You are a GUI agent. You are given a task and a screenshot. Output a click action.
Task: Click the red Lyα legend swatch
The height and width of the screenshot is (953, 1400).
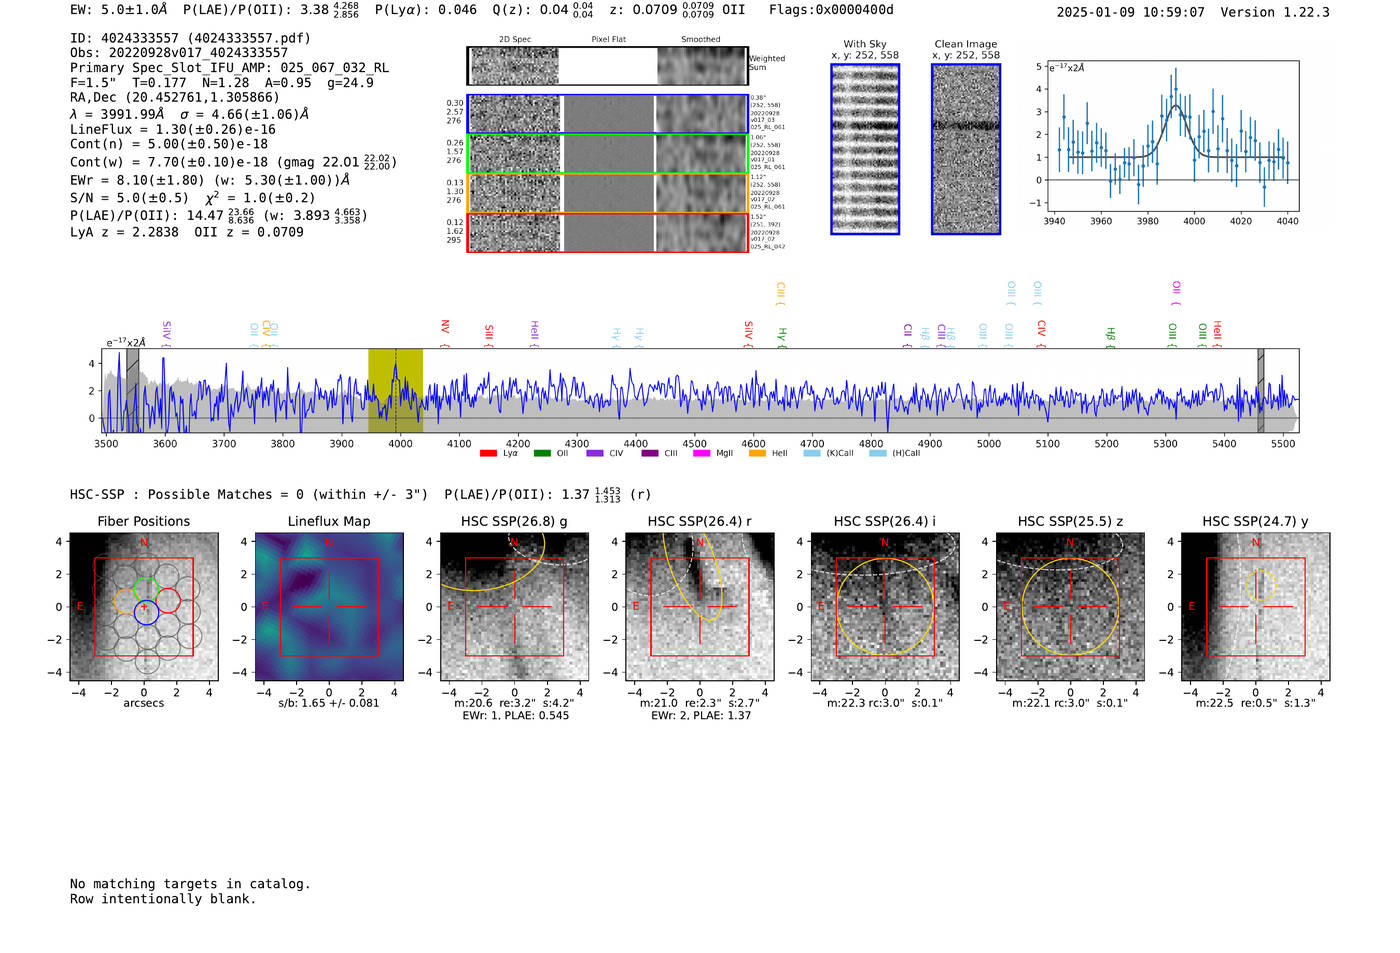tap(488, 454)
